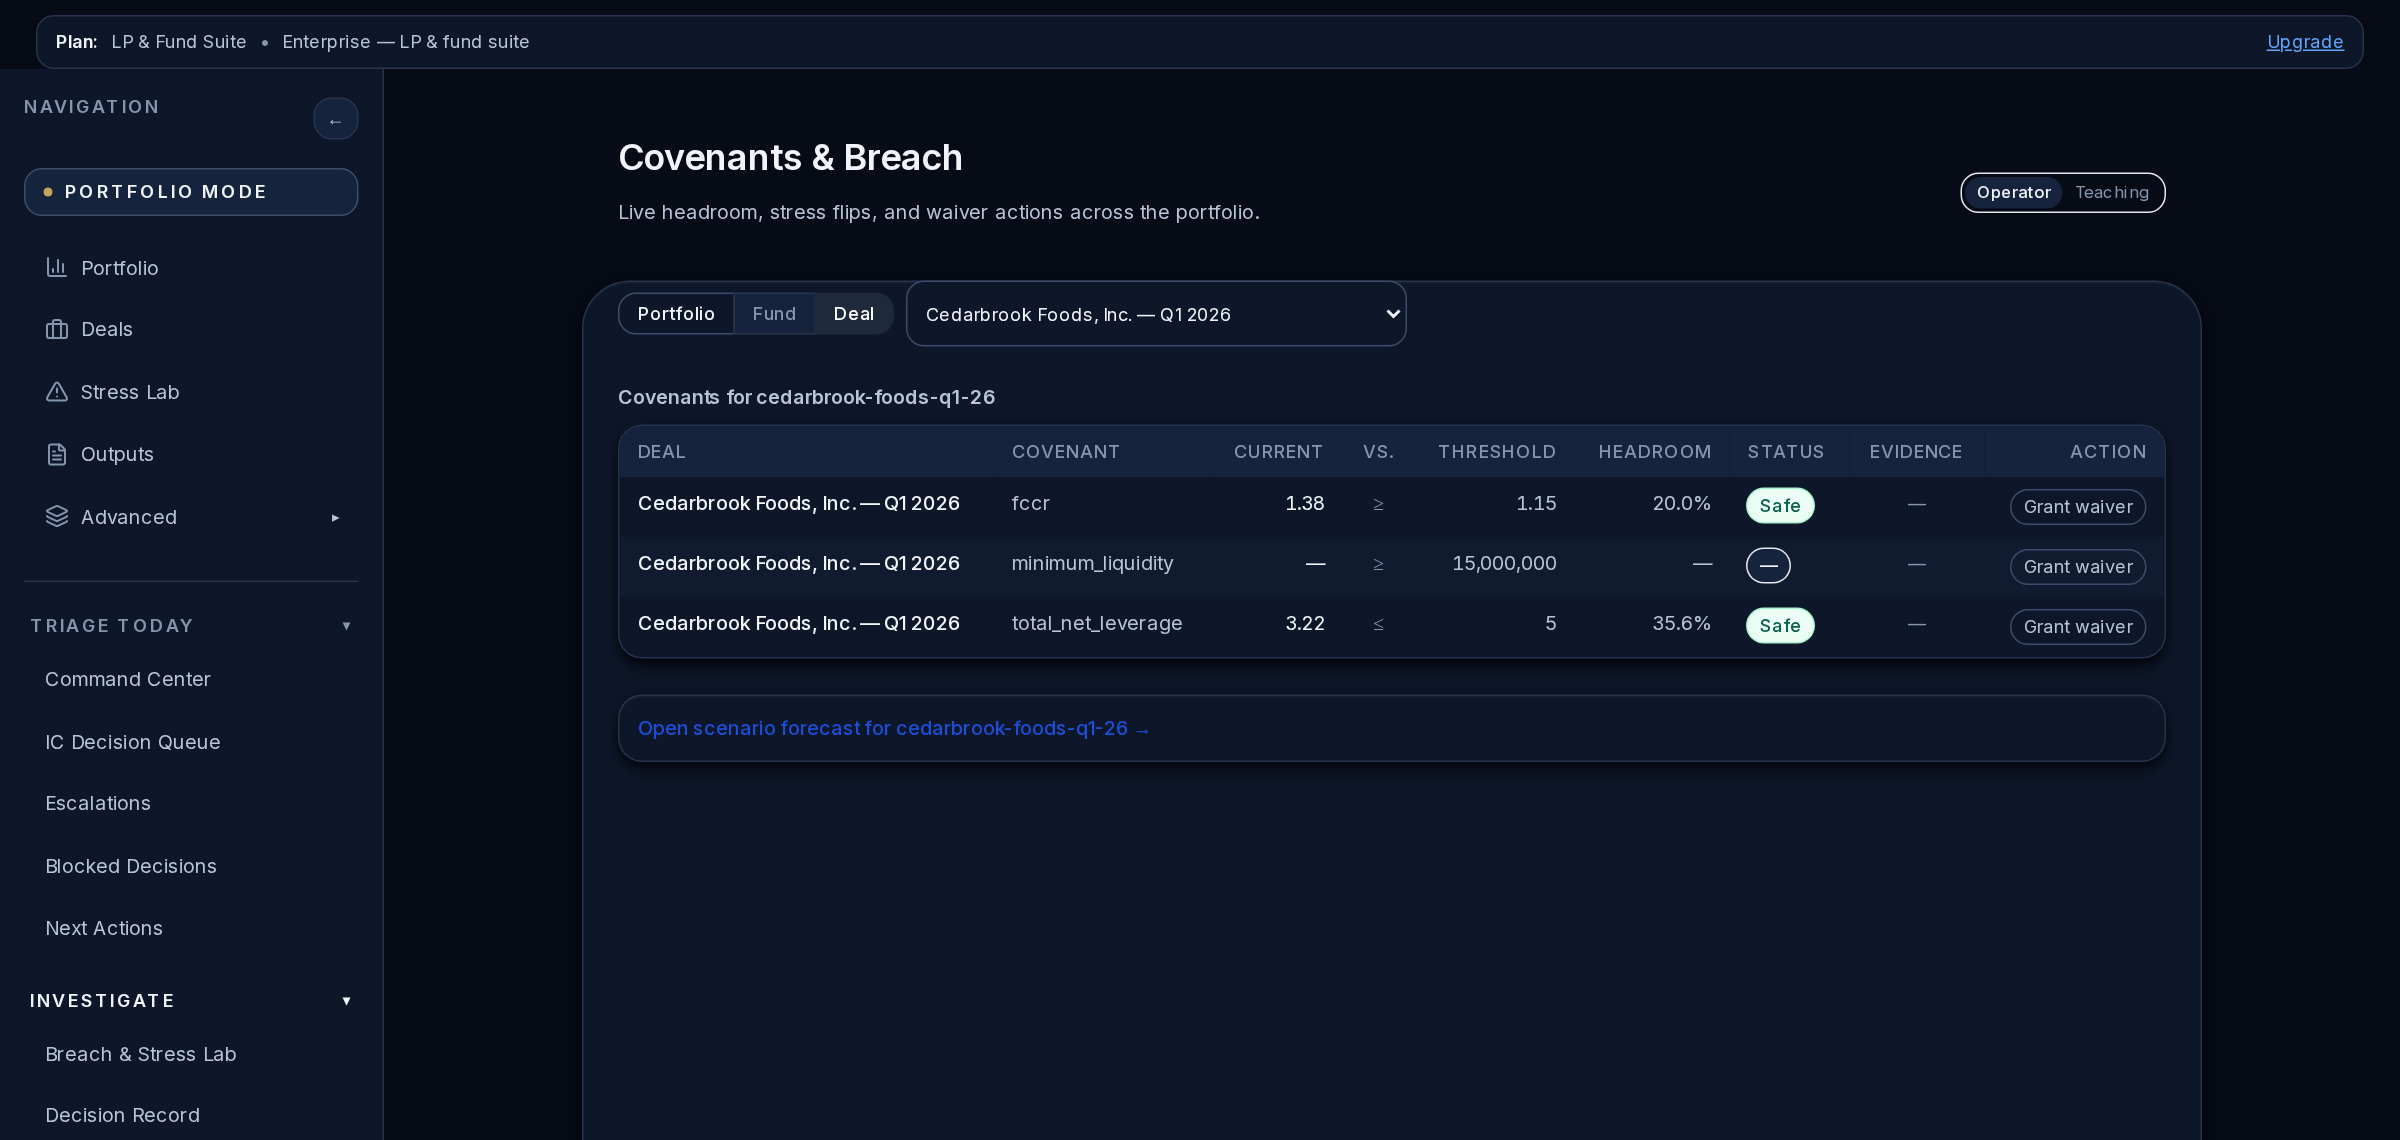The height and width of the screenshot is (1140, 2400).
Task: Click the Deals briefcase icon
Action: pyautogui.click(x=57, y=329)
